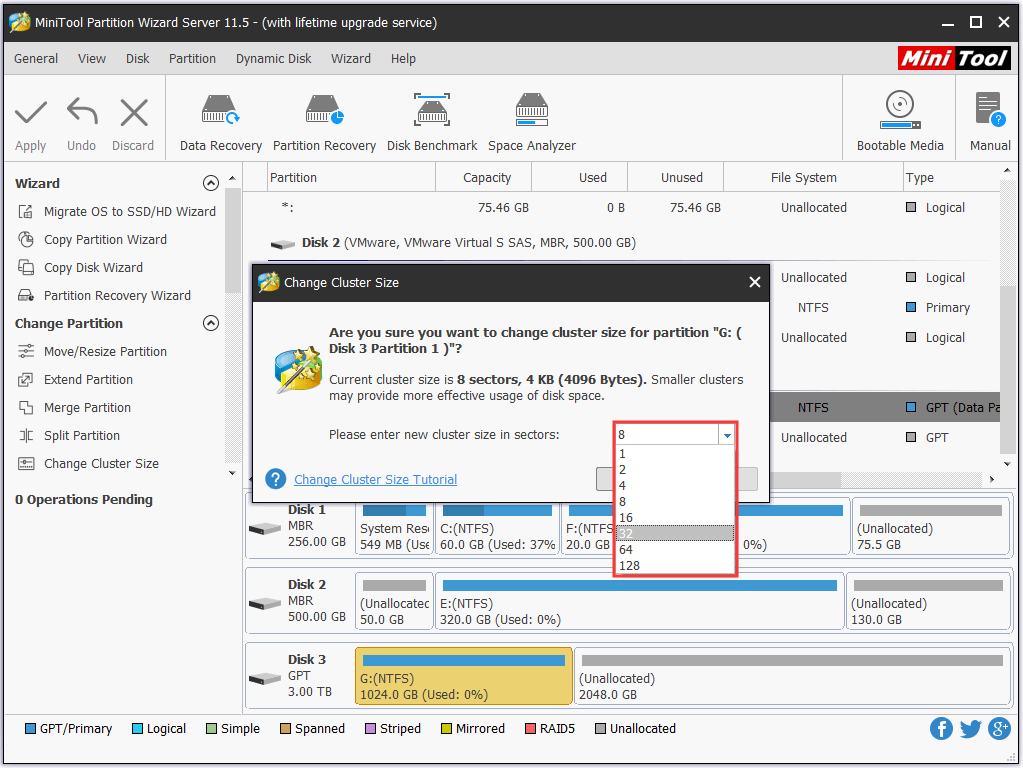Toggle the cluster size dropdown arrow

[727, 435]
